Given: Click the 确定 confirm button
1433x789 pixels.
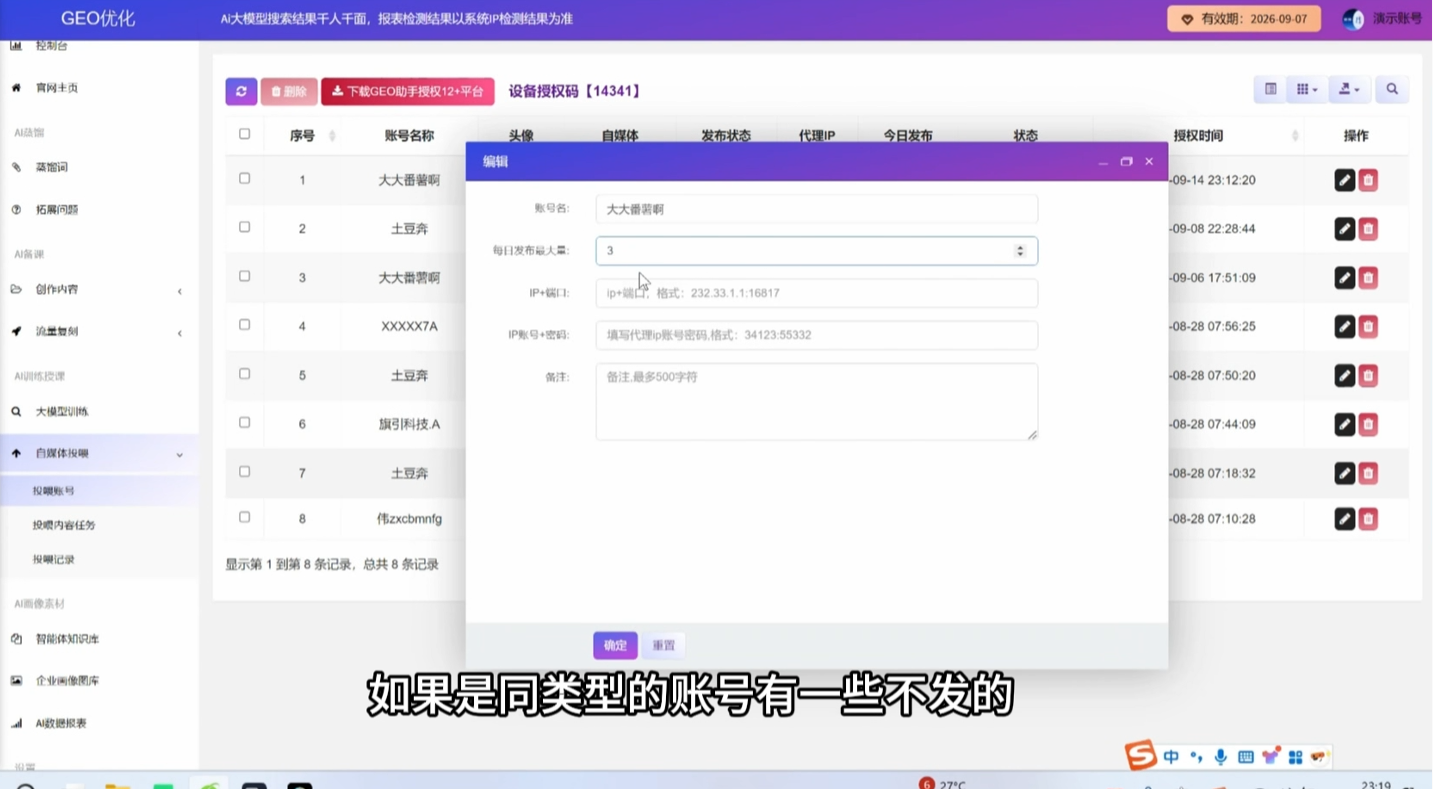Looking at the screenshot, I should [615, 645].
